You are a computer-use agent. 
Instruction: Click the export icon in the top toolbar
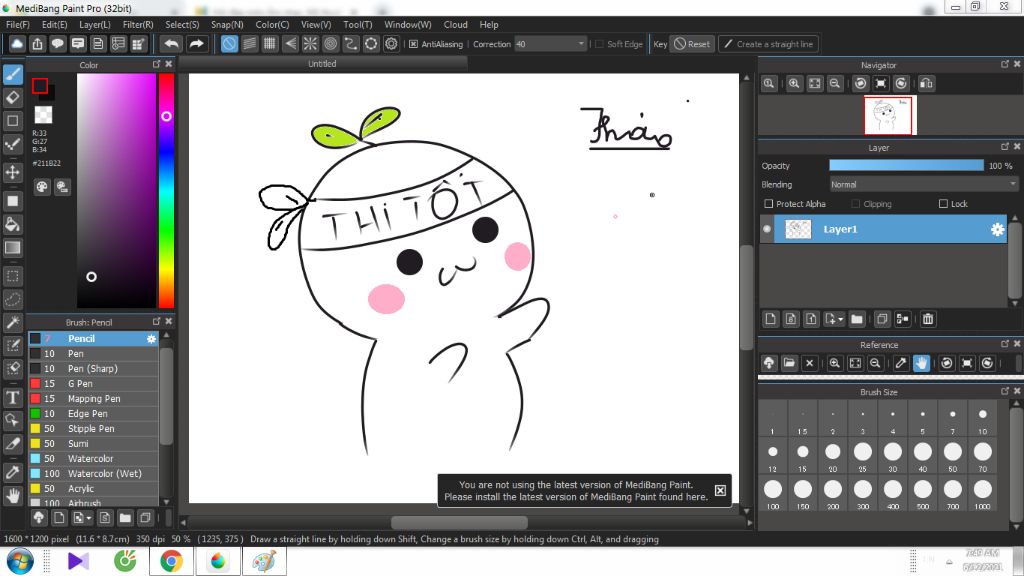tap(37, 44)
